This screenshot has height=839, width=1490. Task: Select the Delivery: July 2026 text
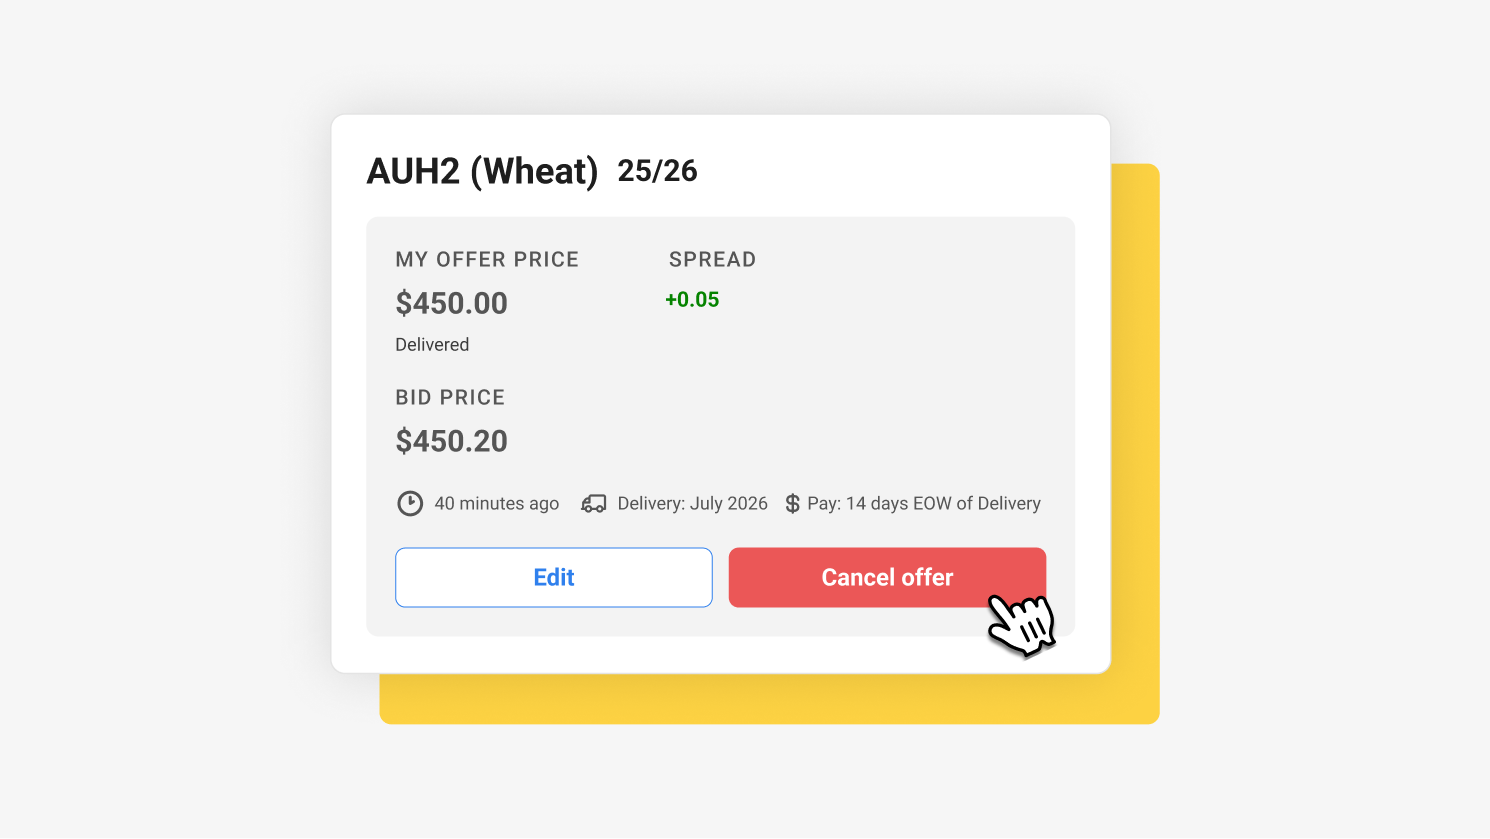tap(691, 503)
